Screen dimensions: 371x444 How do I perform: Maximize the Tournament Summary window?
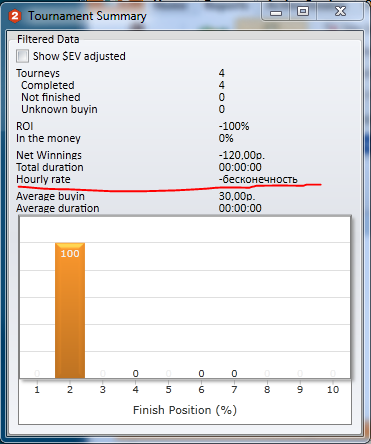[x=303, y=12]
